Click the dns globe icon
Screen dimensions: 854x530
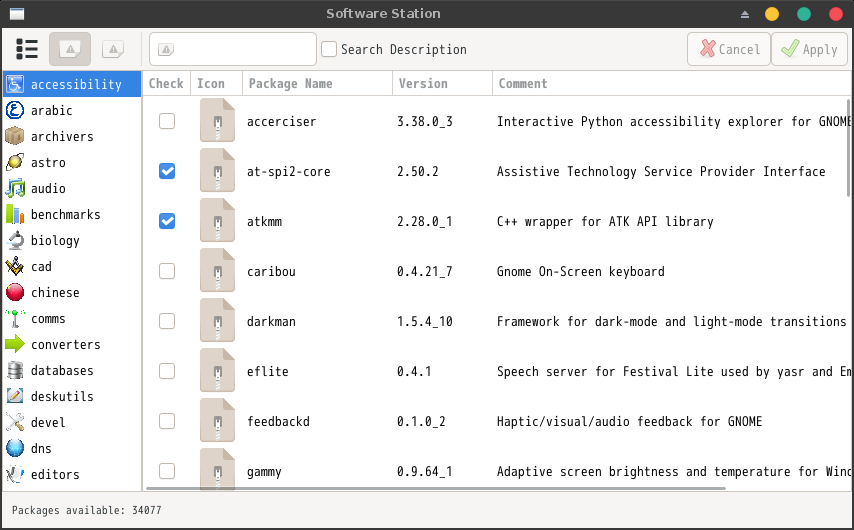pos(15,448)
